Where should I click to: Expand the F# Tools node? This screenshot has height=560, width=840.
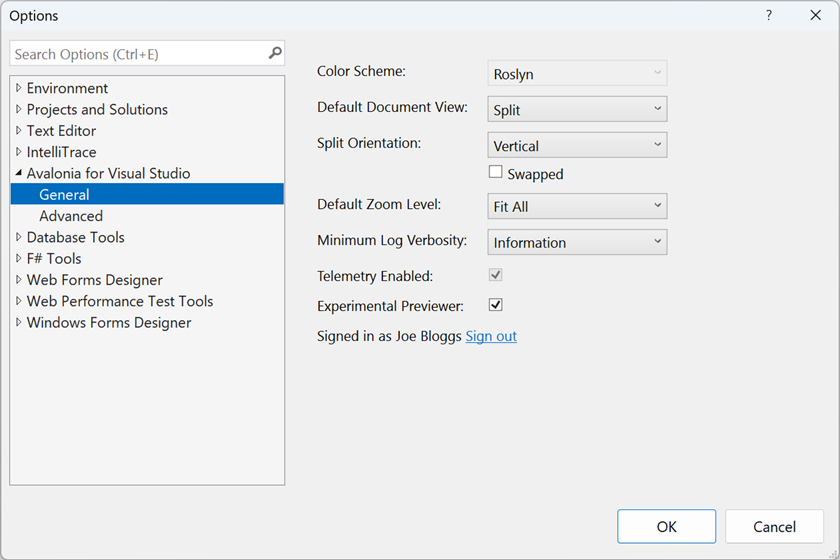pyautogui.click(x=19, y=258)
